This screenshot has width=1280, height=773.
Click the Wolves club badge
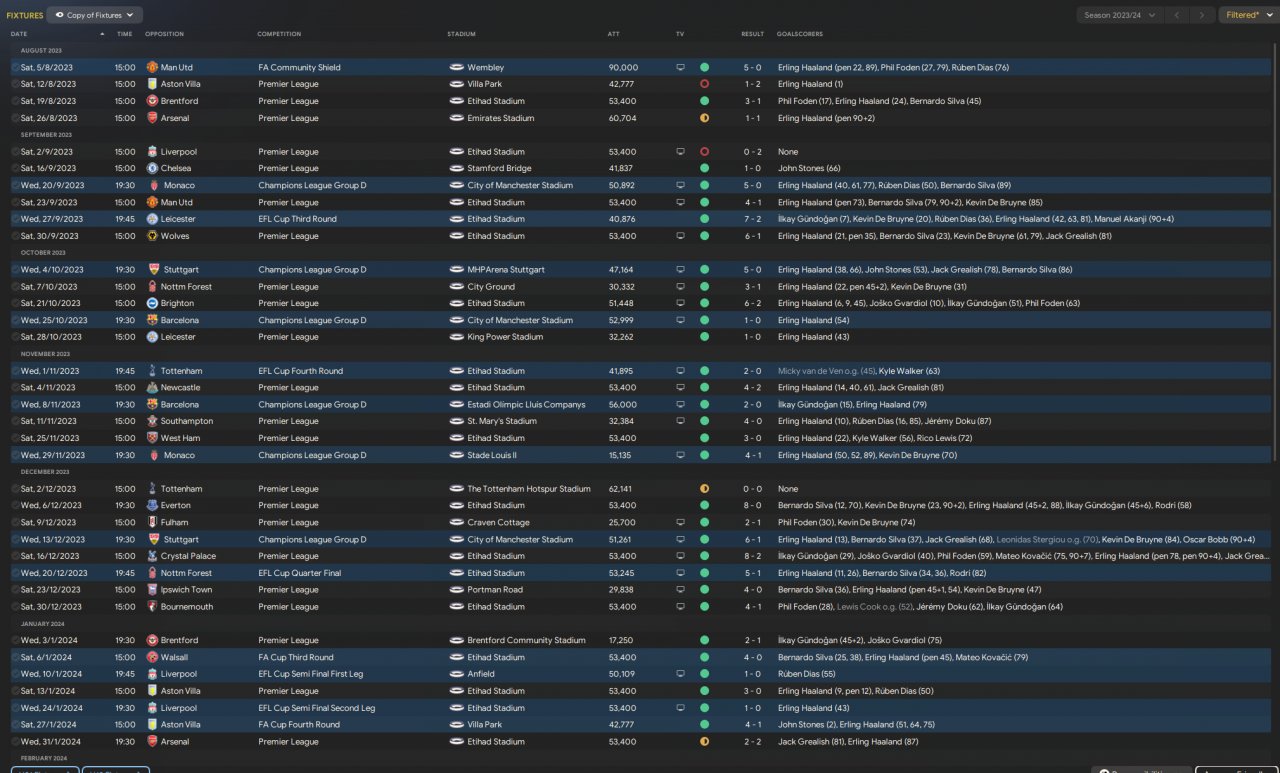pos(152,236)
